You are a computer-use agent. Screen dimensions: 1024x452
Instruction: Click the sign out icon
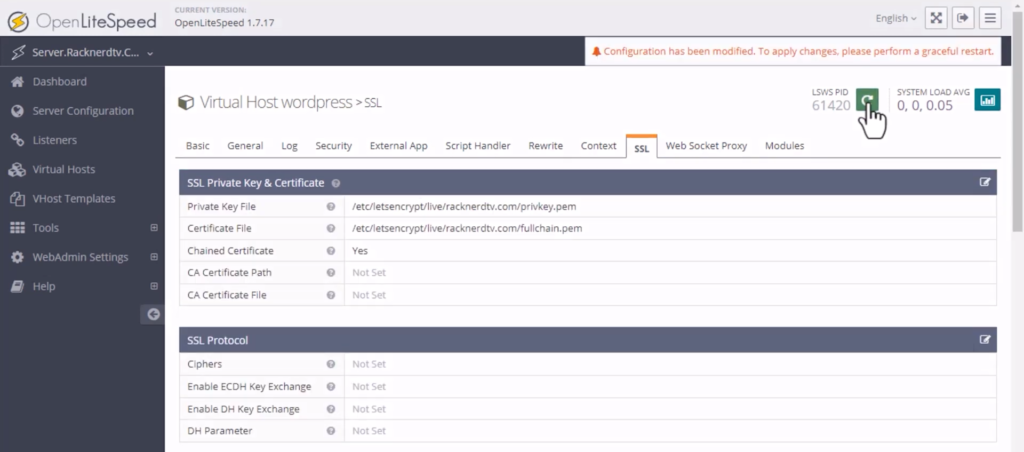coord(963,18)
